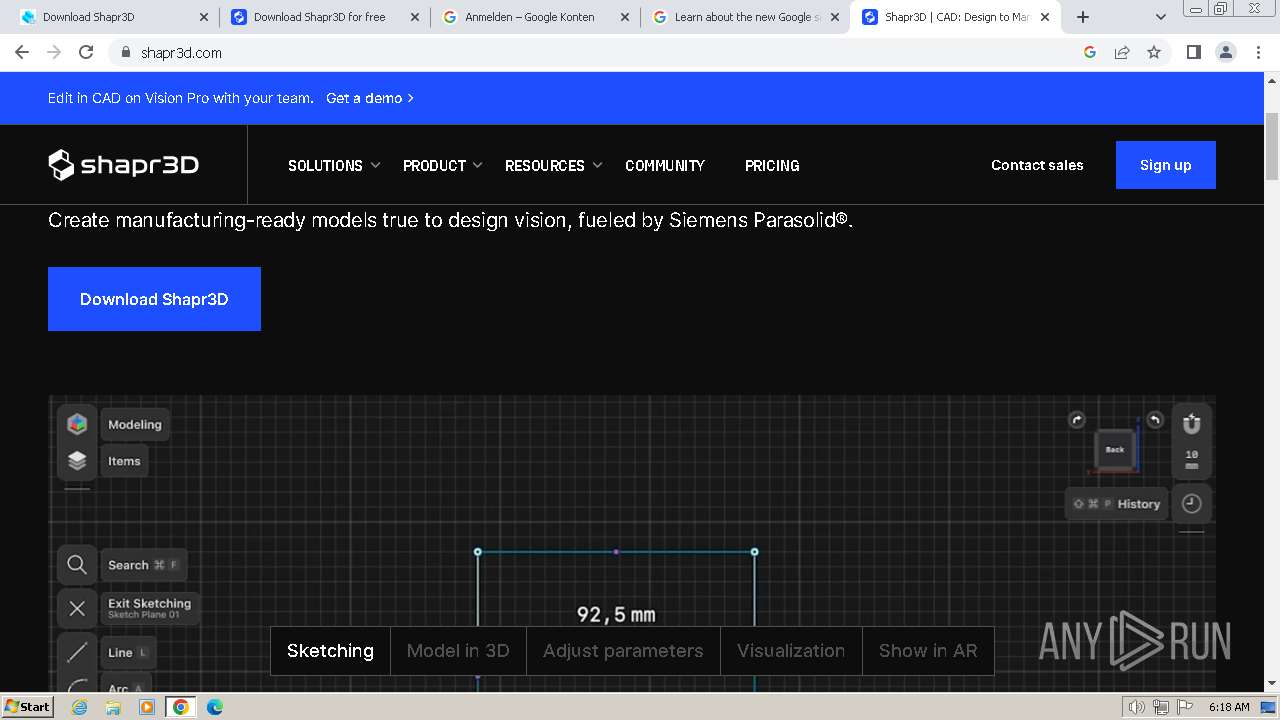This screenshot has height=720, width=1280.
Task: Expand the SOLUTIONS dropdown menu
Action: [x=334, y=165]
